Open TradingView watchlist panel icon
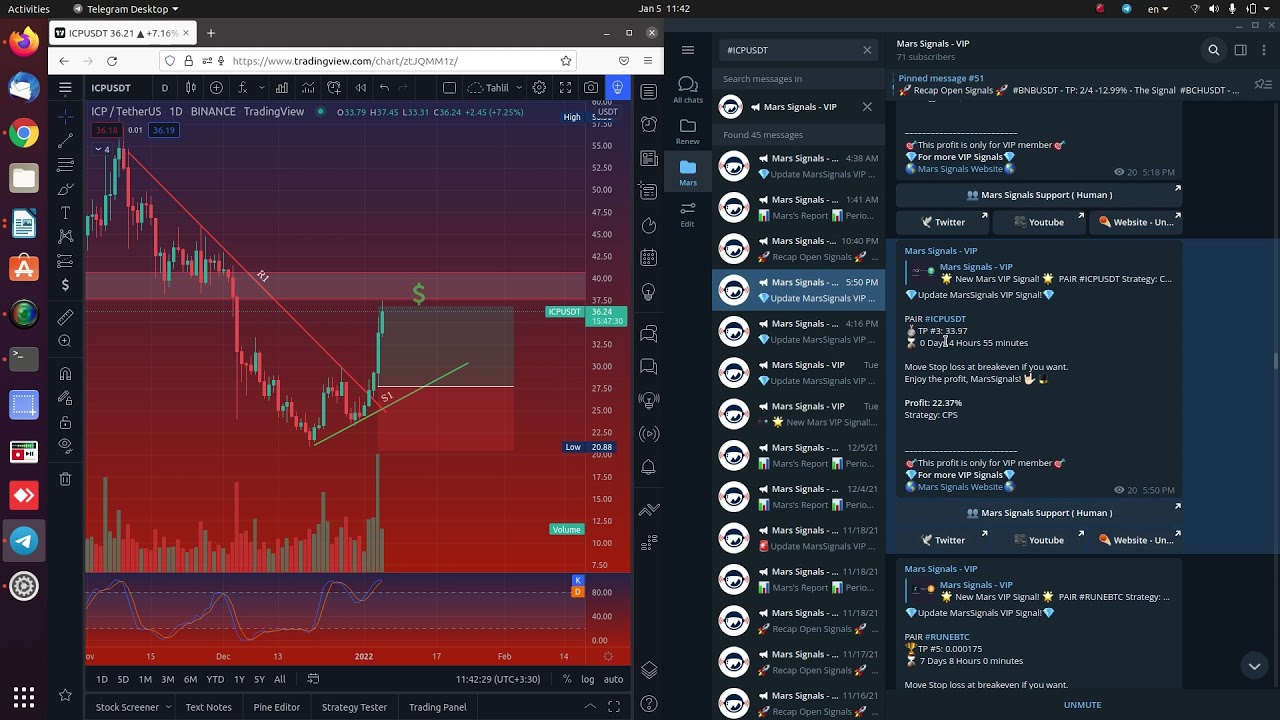1280x720 pixels. point(649,92)
